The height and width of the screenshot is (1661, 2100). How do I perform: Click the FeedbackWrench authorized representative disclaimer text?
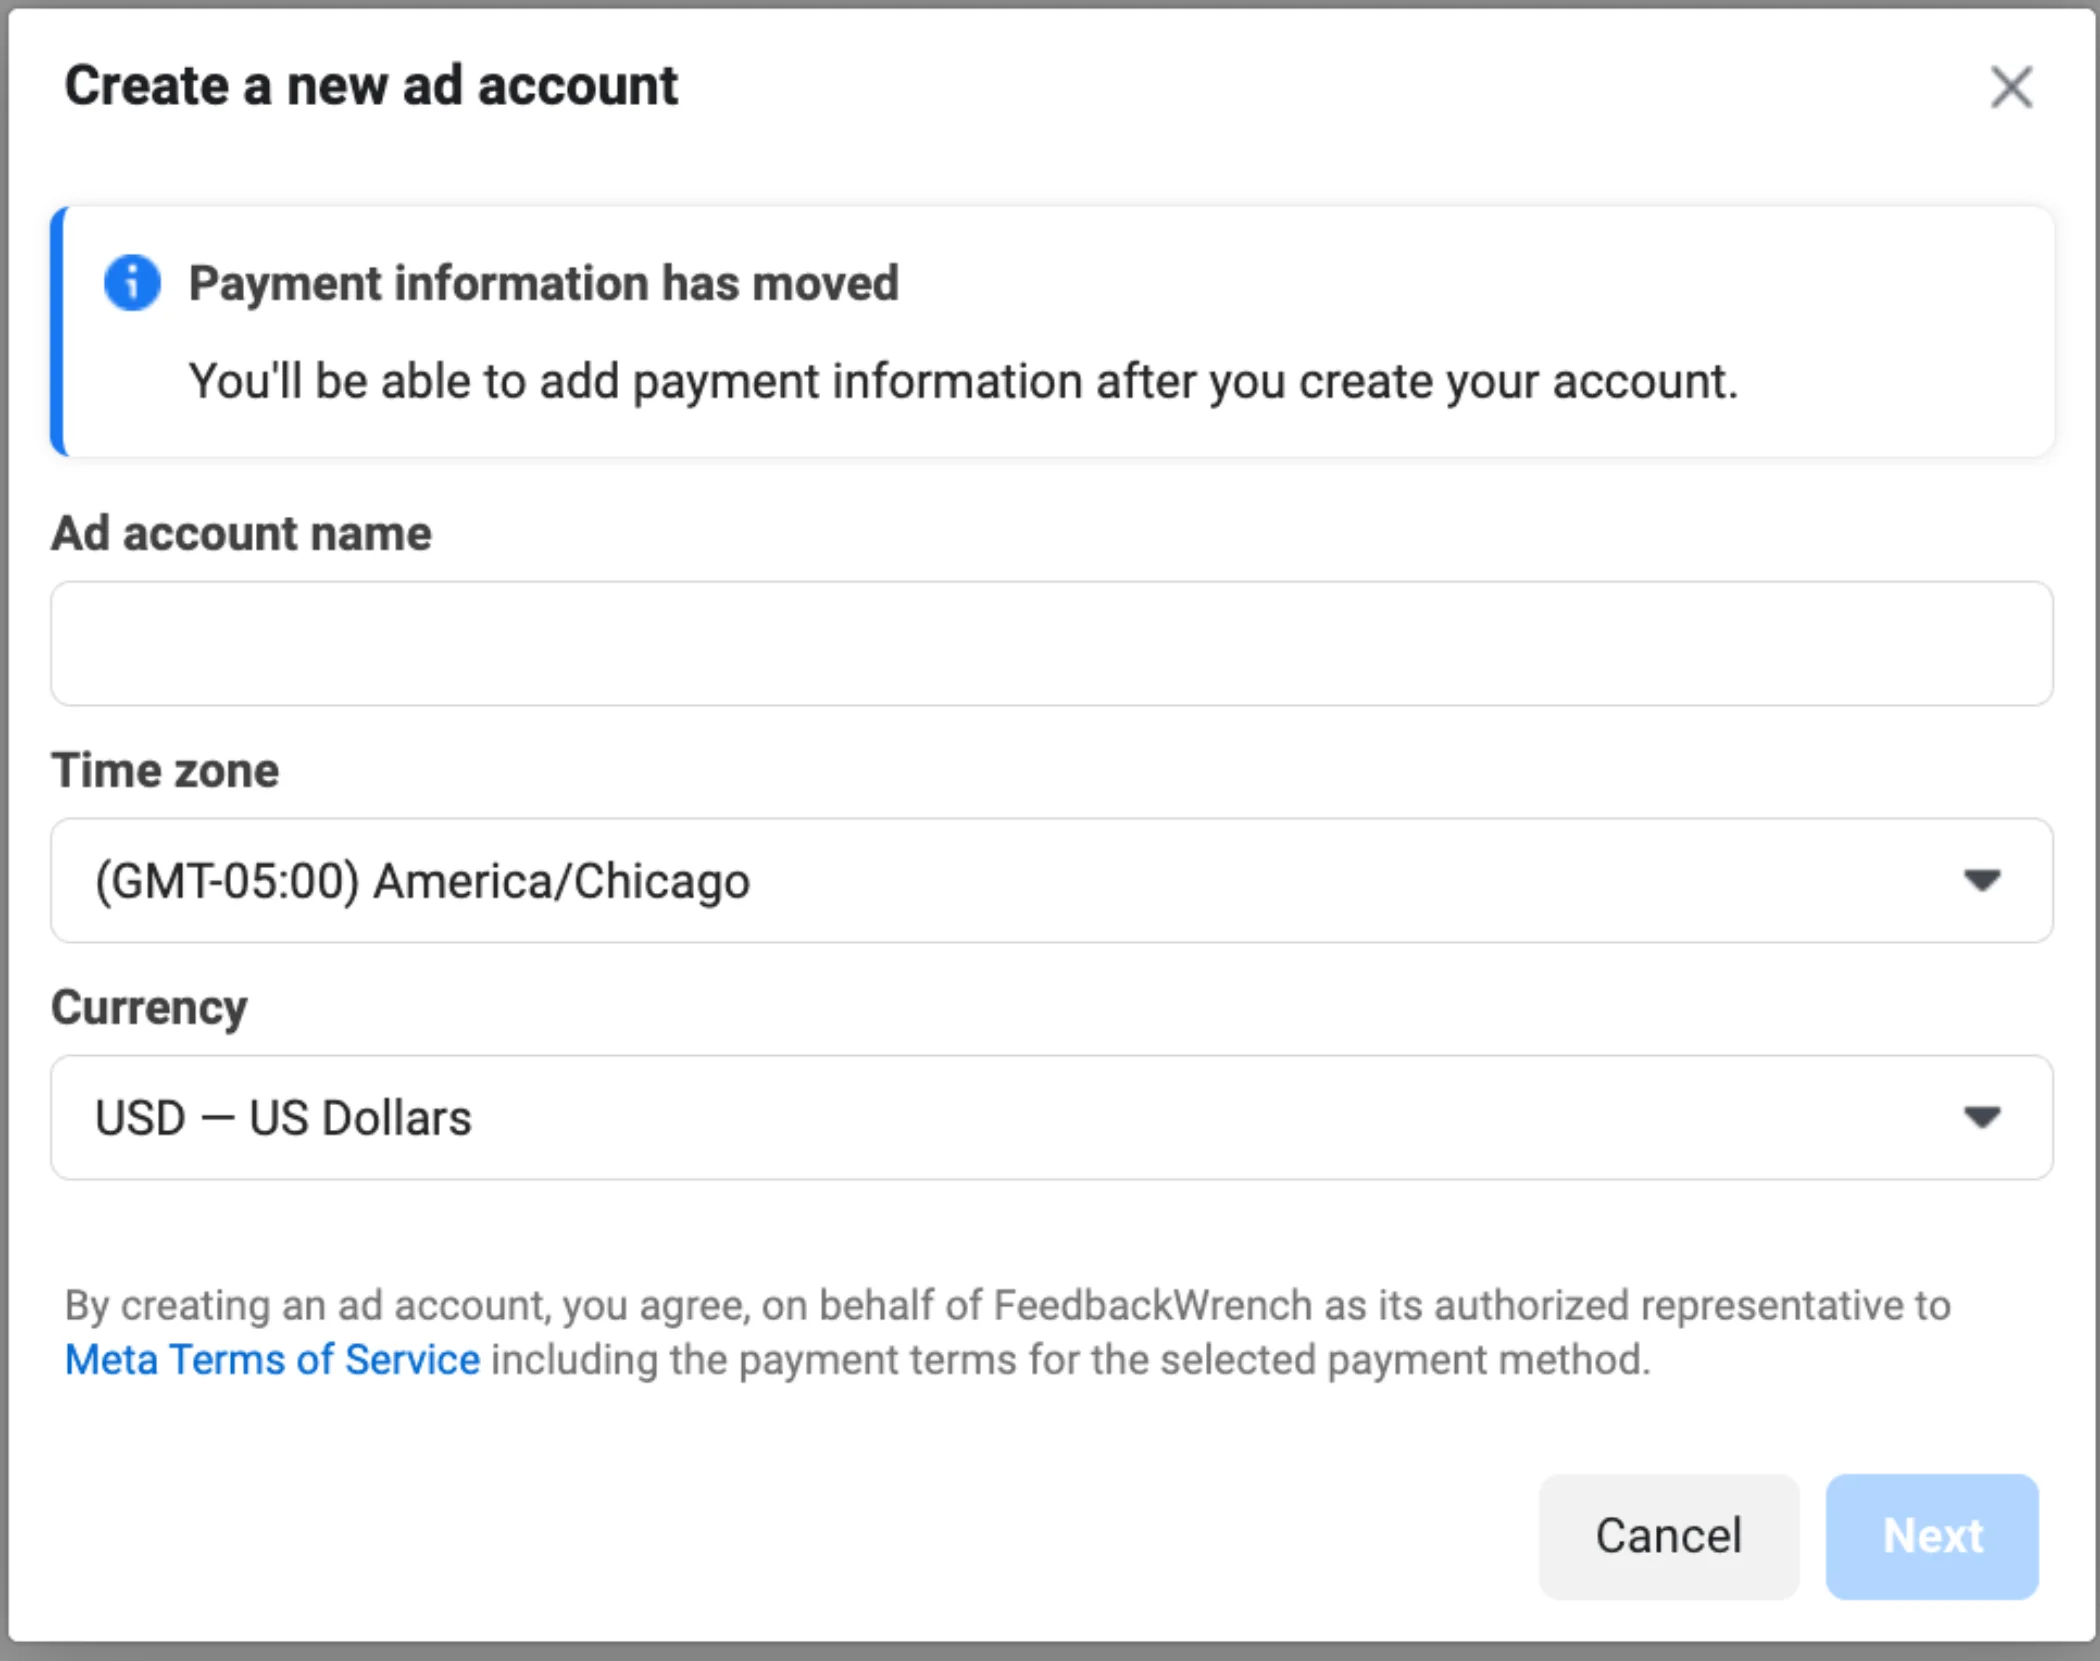point(1007,1306)
